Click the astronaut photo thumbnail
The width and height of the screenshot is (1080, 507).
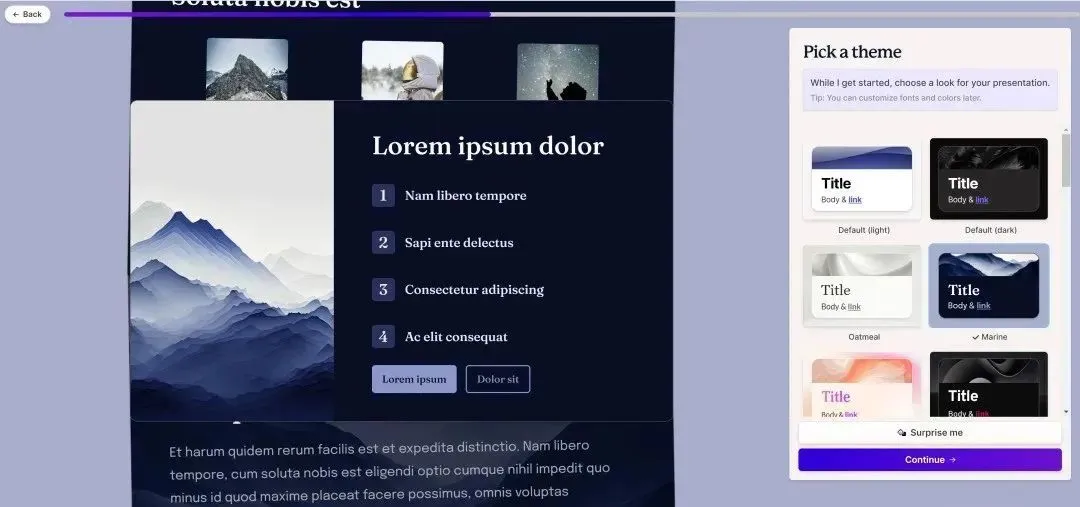(x=403, y=70)
